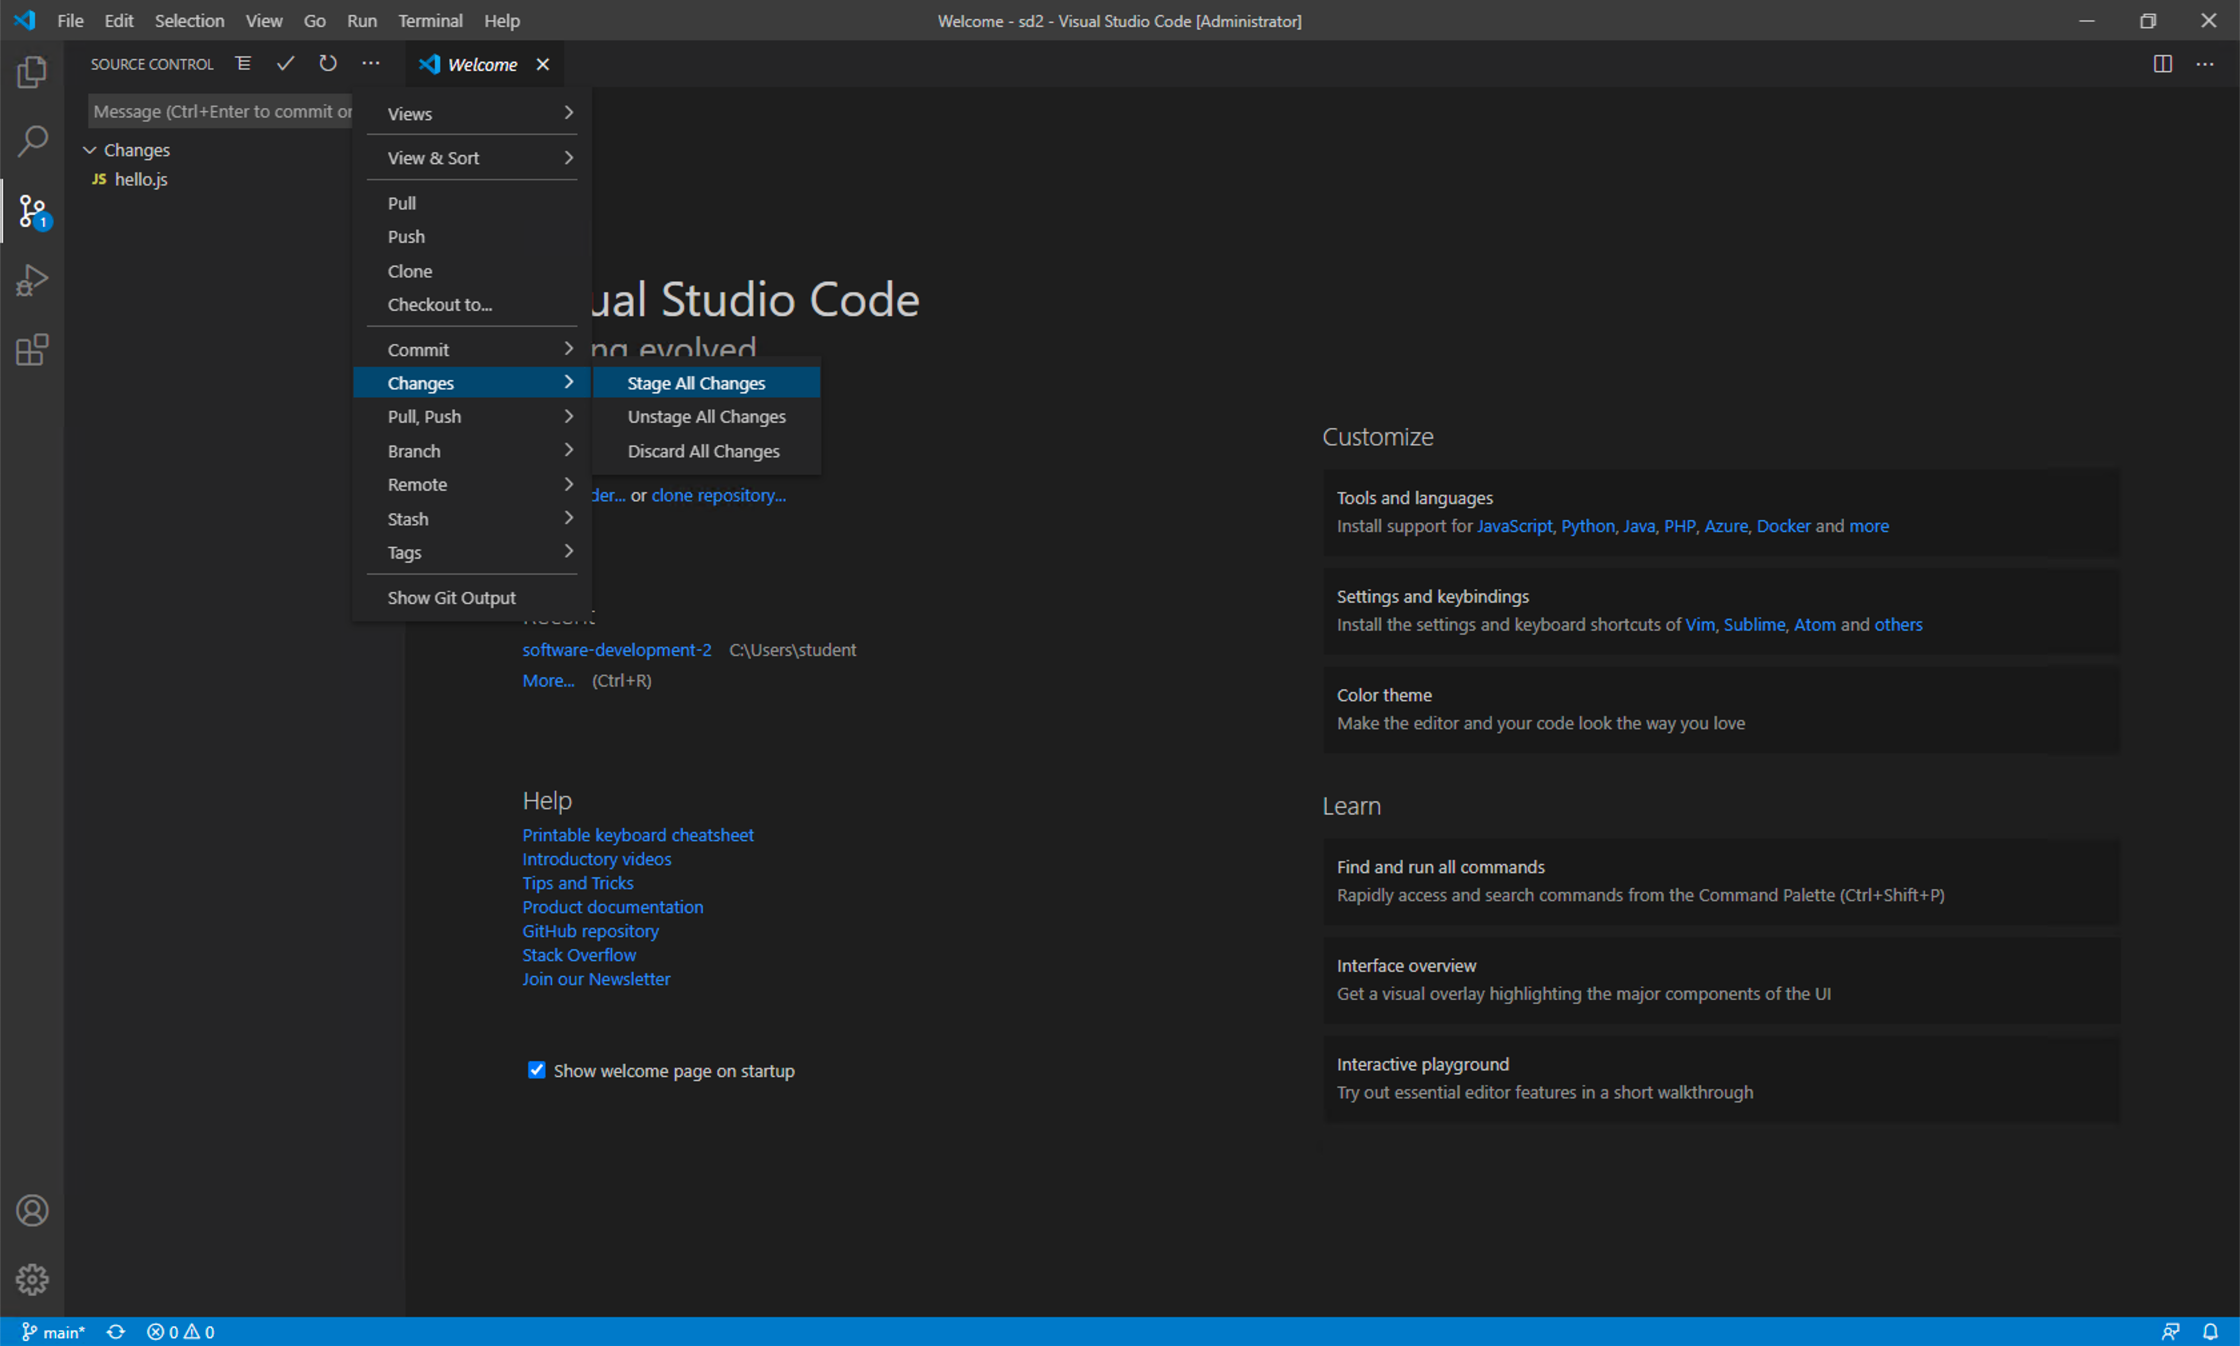Open the Explorer view in activity bar
The image size is (2240, 1346).
tap(32, 72)
